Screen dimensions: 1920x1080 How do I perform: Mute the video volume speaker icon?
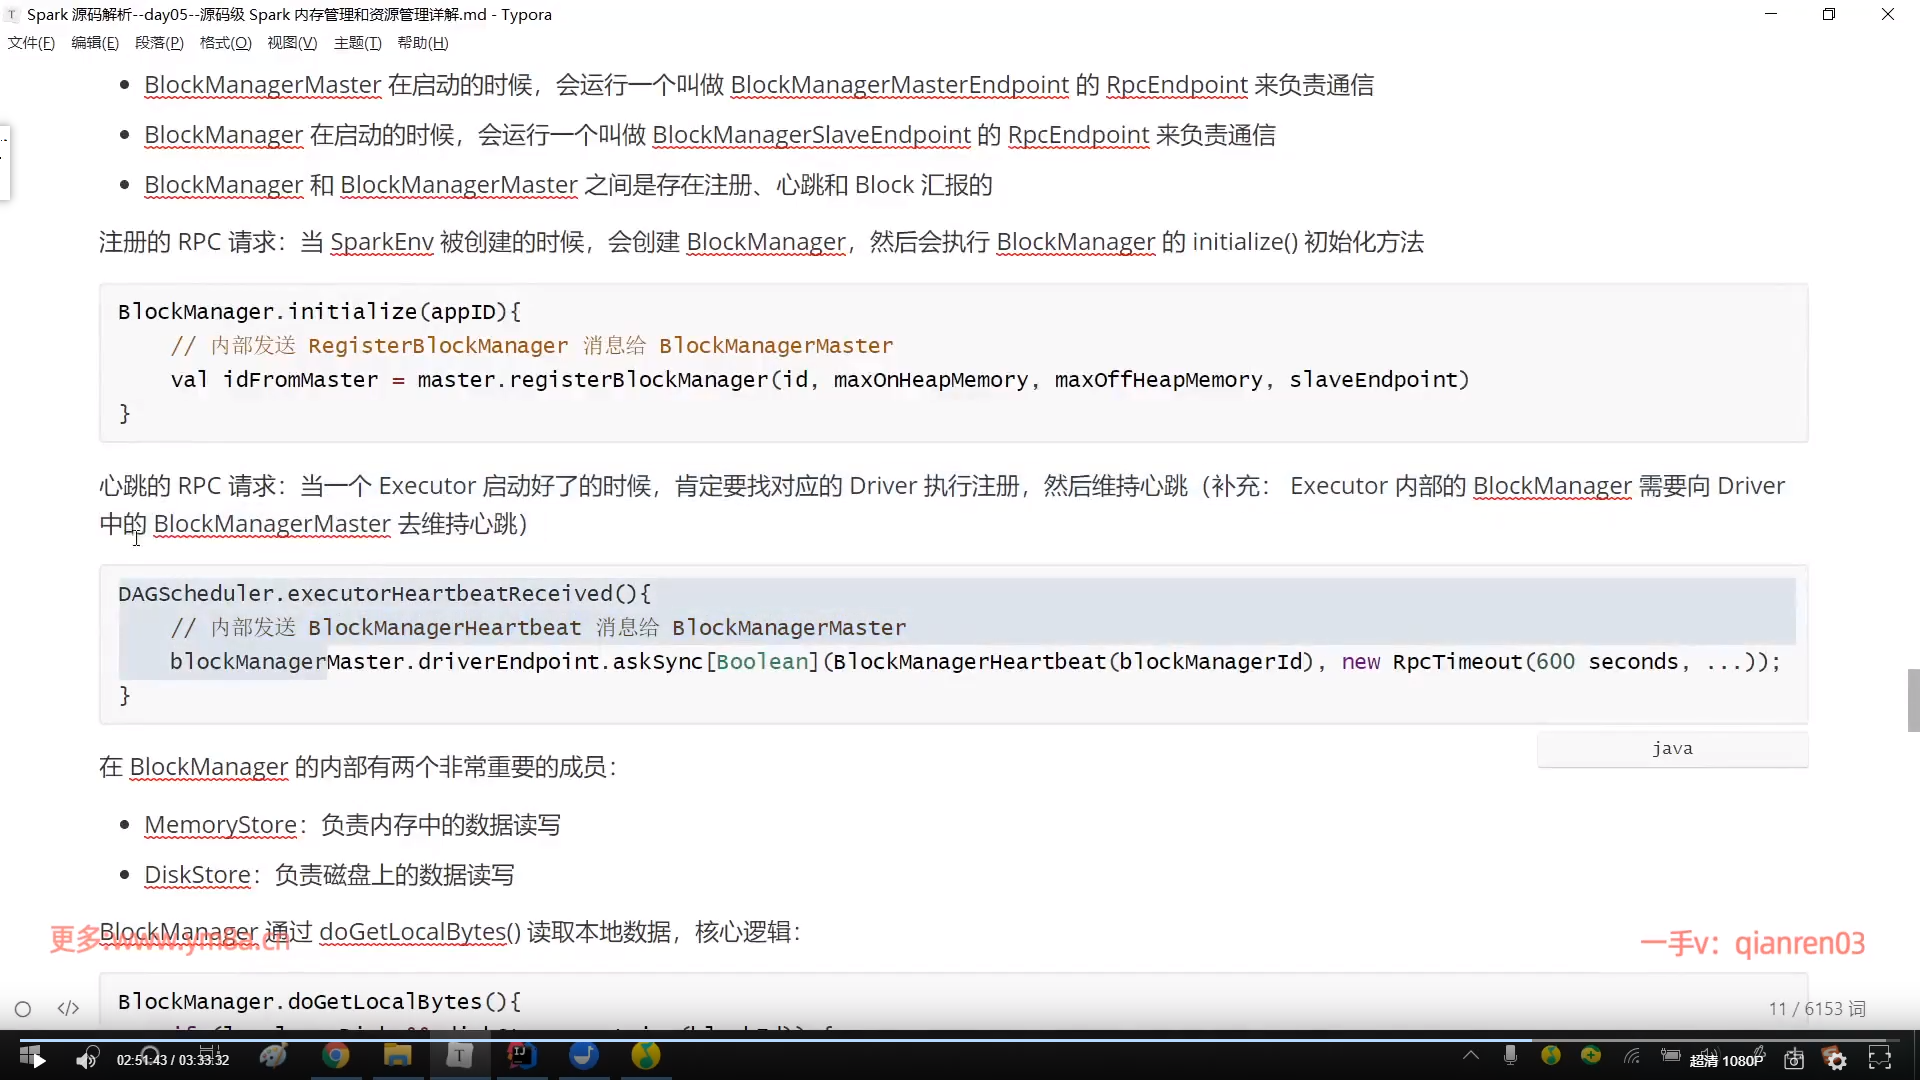[87, 1059]
